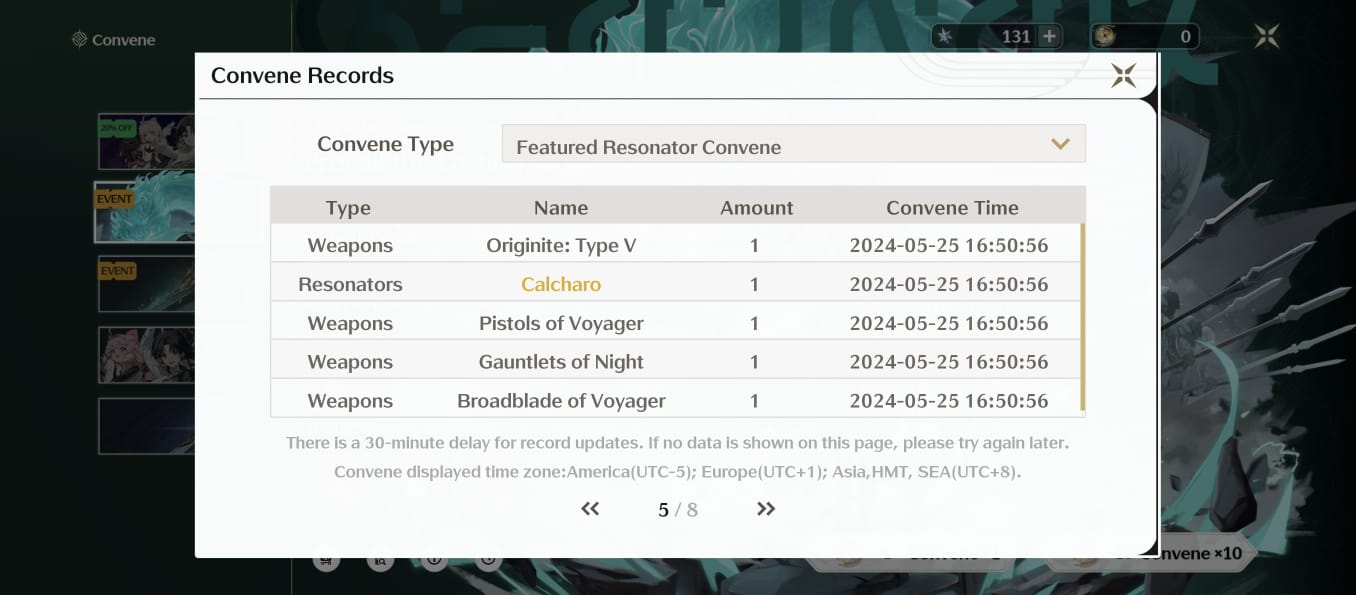This screenshot has height=595, width=1356.
Task: Click the page indicator 5 / 8
Action: coord(678,510)
